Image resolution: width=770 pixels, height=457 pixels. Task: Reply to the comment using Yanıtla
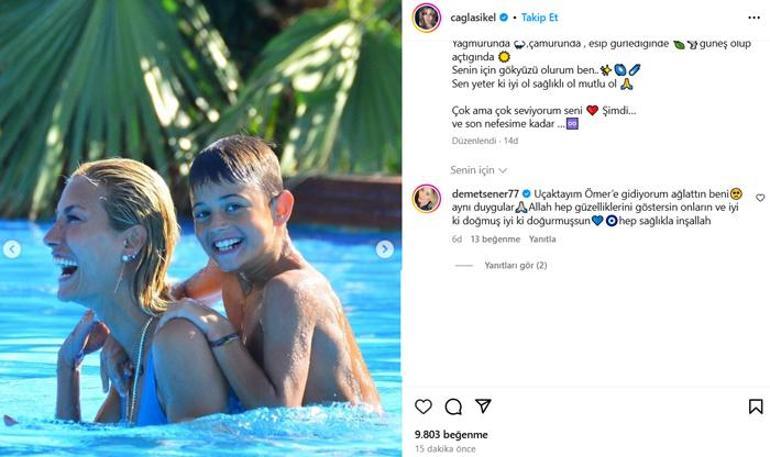[x=542, y=239]
